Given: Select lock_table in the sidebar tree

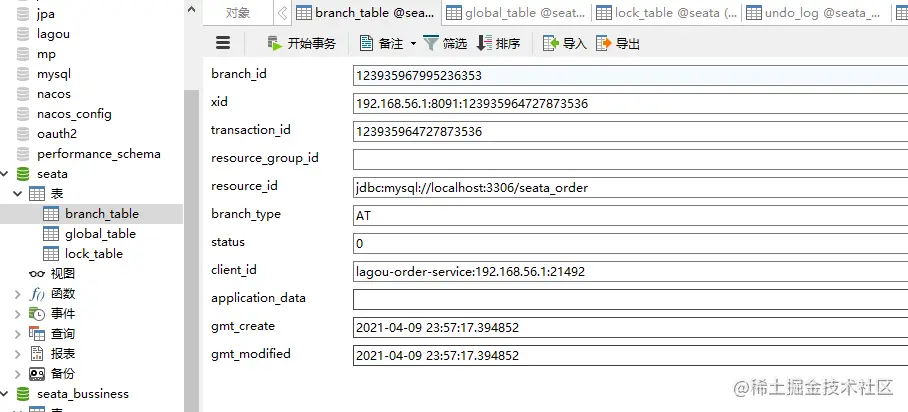Looking at the screenshot, I should pos(94,254).
